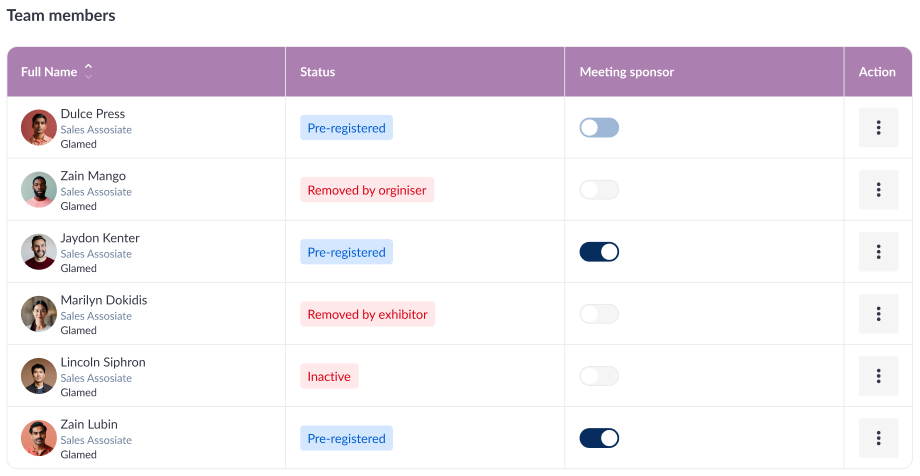Toggle meeting sponsor for Zain Mango

599,190
